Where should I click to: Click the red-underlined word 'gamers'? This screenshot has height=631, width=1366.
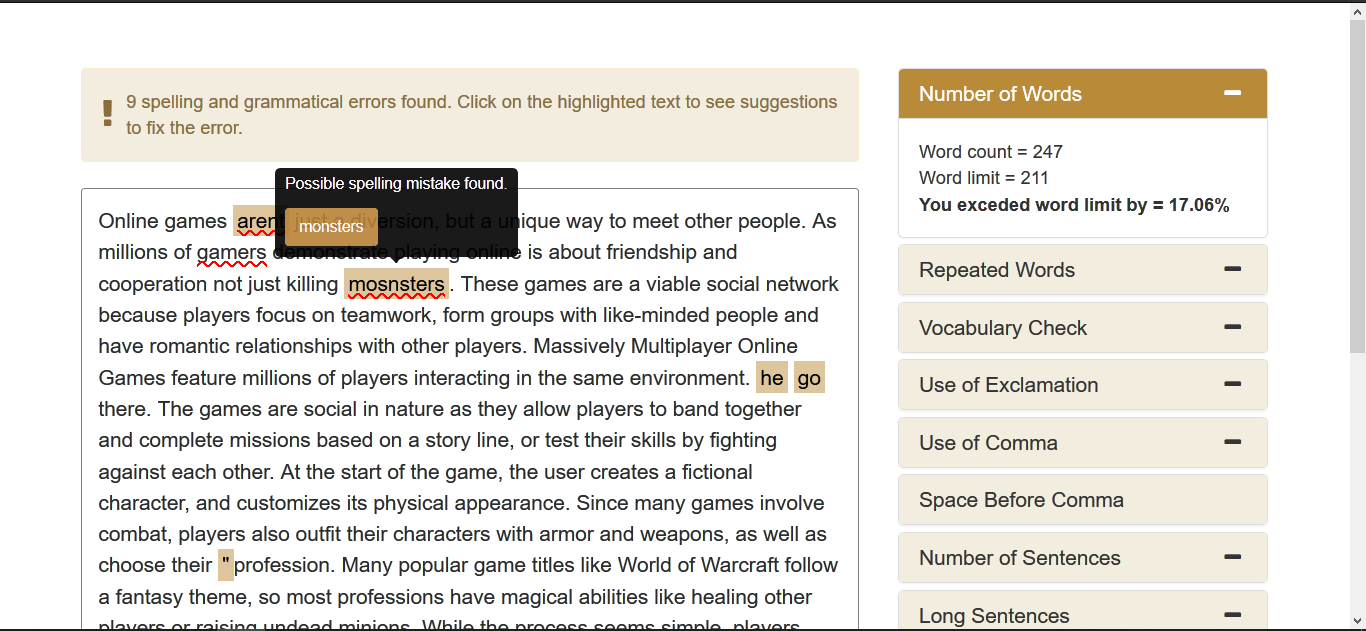232,252
